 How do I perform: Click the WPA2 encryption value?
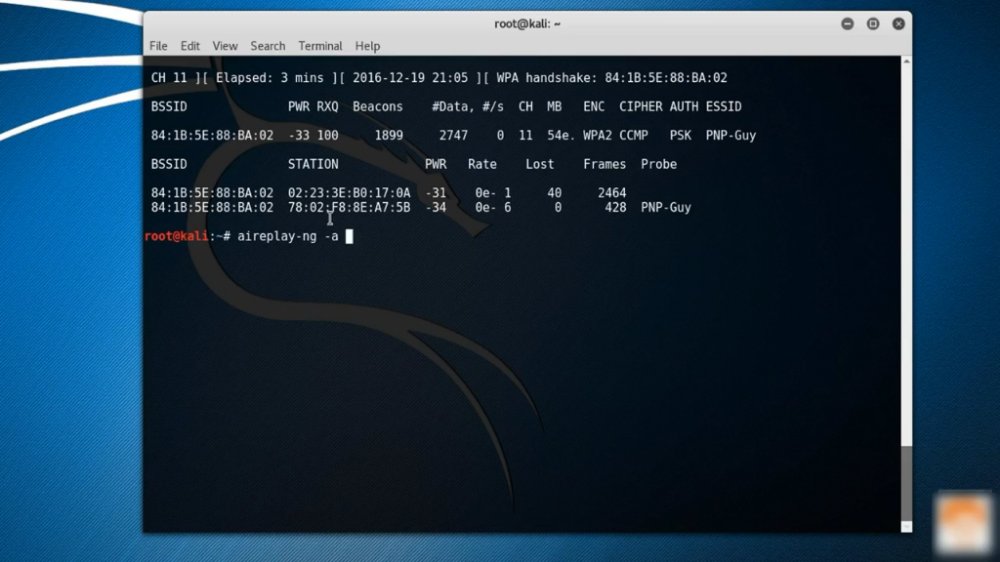tap(597, 135)
